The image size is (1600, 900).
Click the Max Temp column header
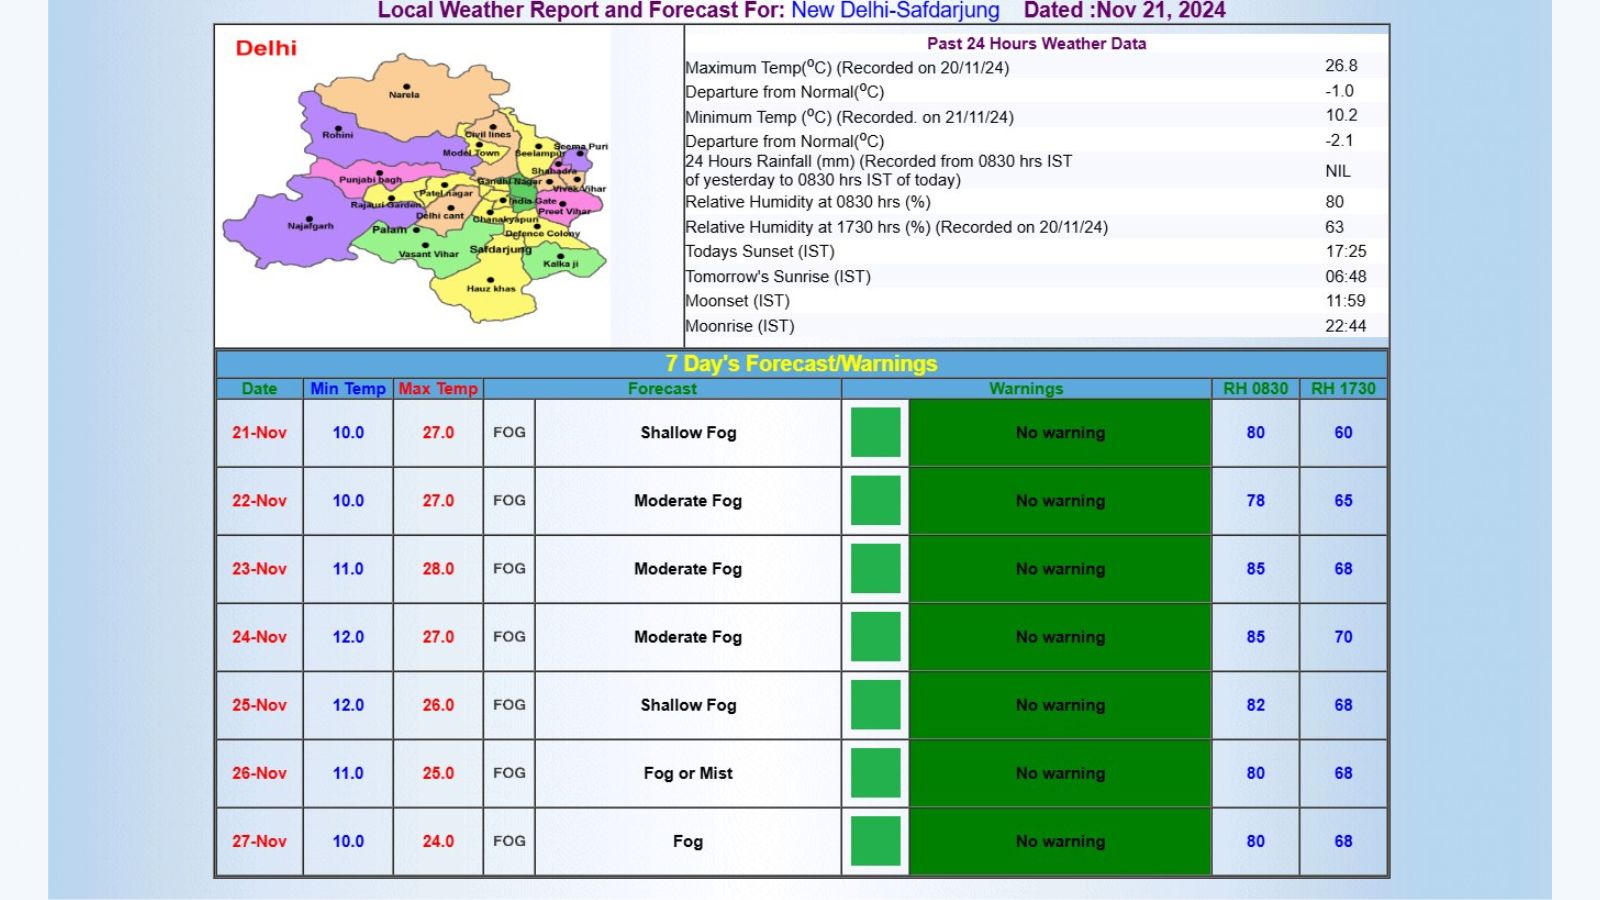[438, 389]
